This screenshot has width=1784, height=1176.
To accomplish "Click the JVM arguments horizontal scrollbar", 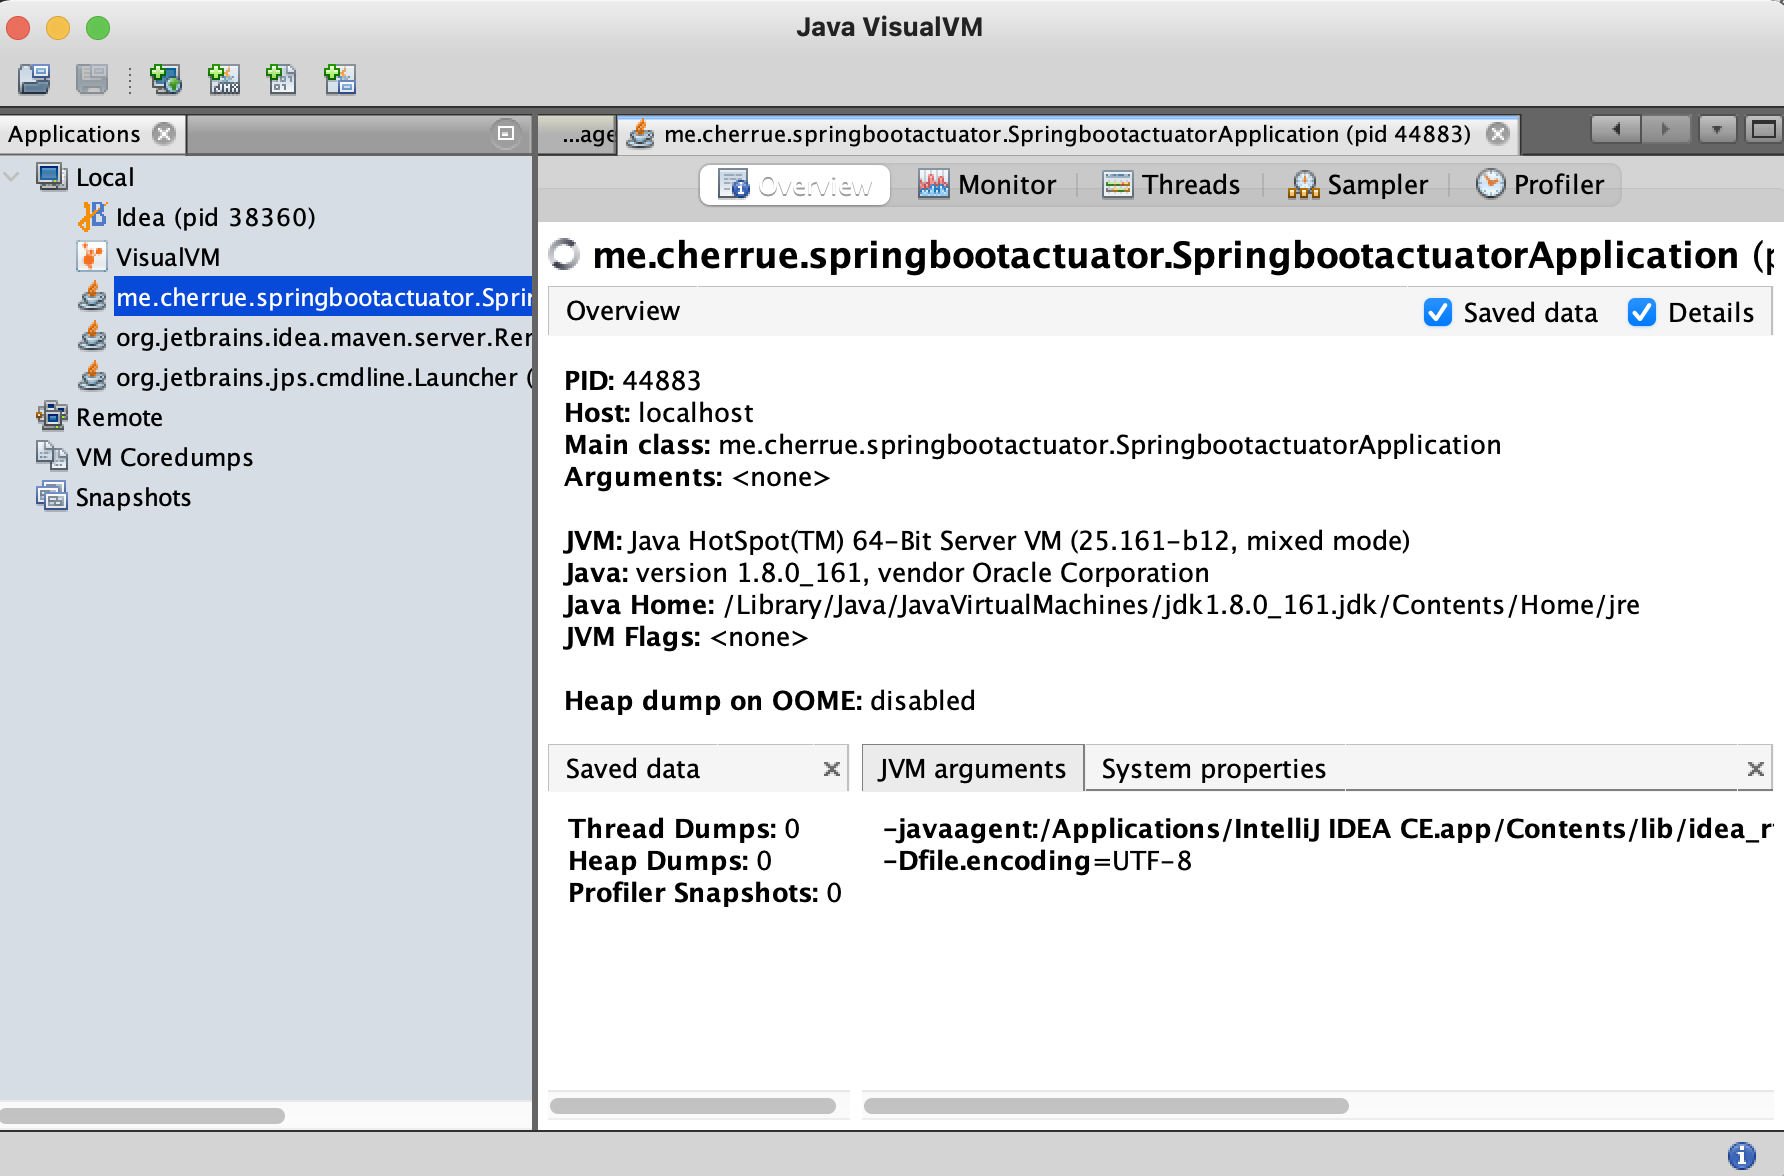I will [1106, 1105].
